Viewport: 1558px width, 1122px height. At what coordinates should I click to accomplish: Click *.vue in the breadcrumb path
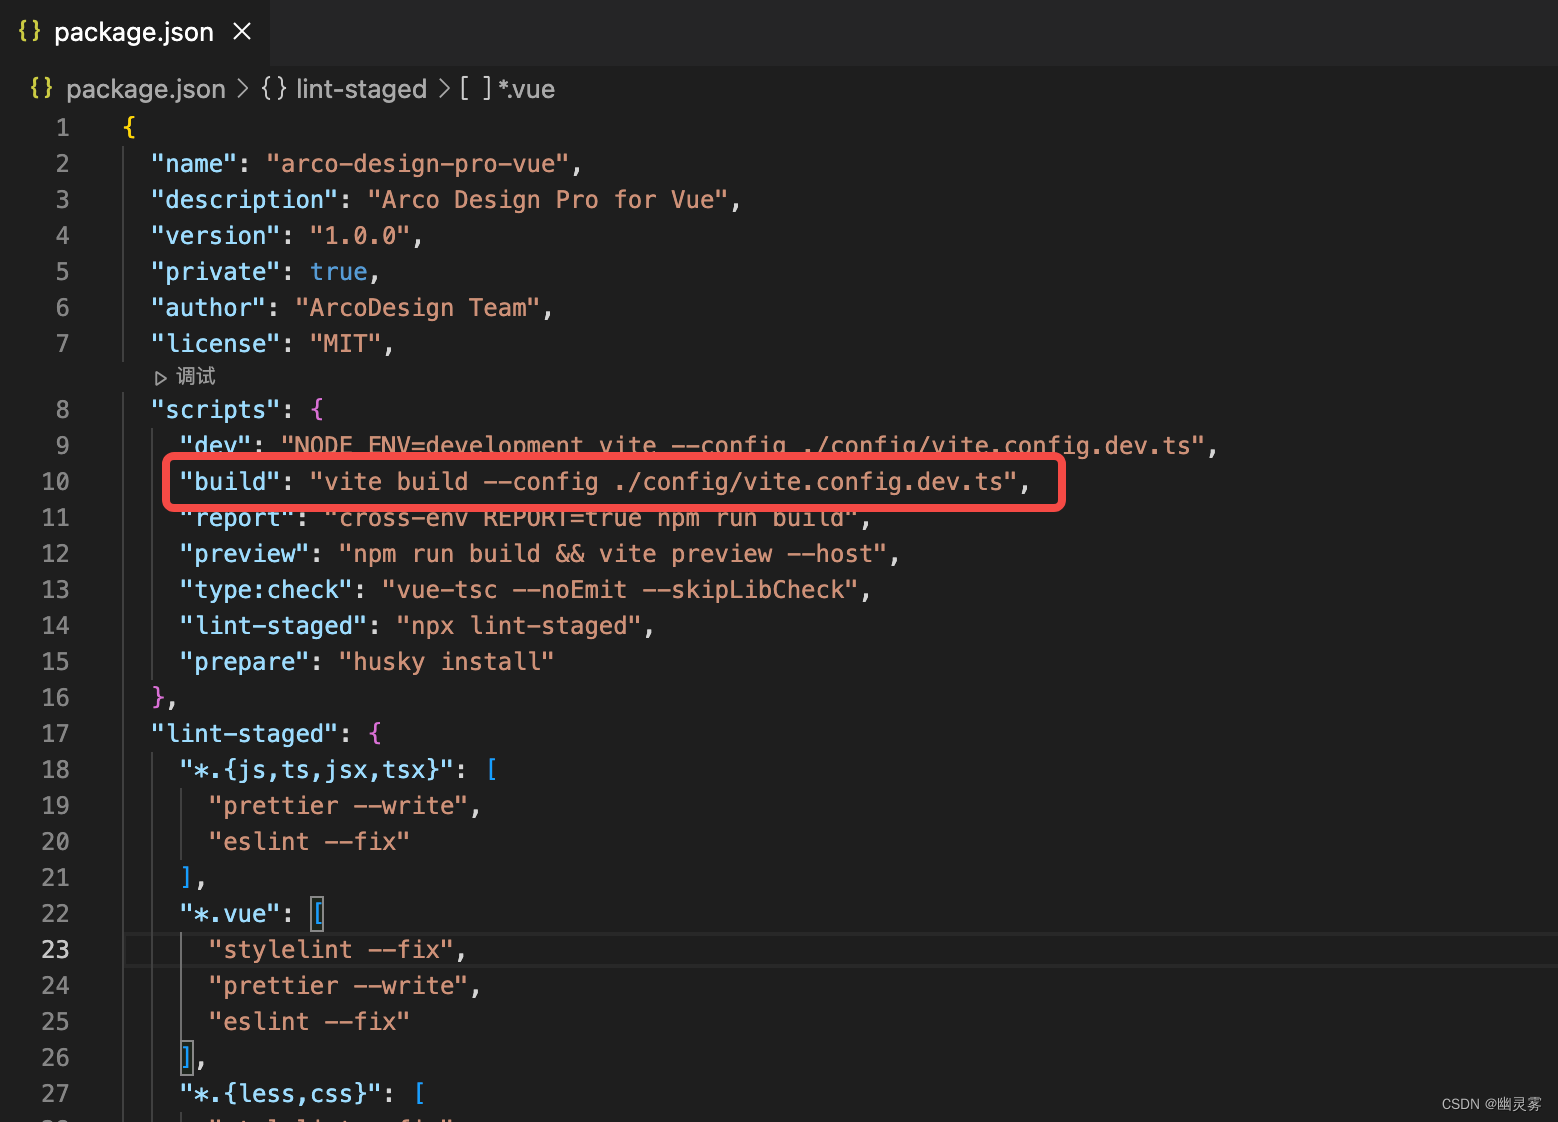(x=527, y=89)
